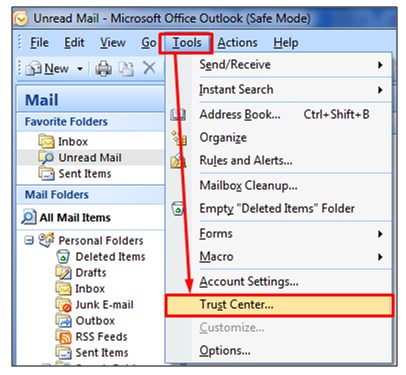Open Account Settings from Tools menu
The height and width of the screenshot is (375, 406).
[279, 282]
